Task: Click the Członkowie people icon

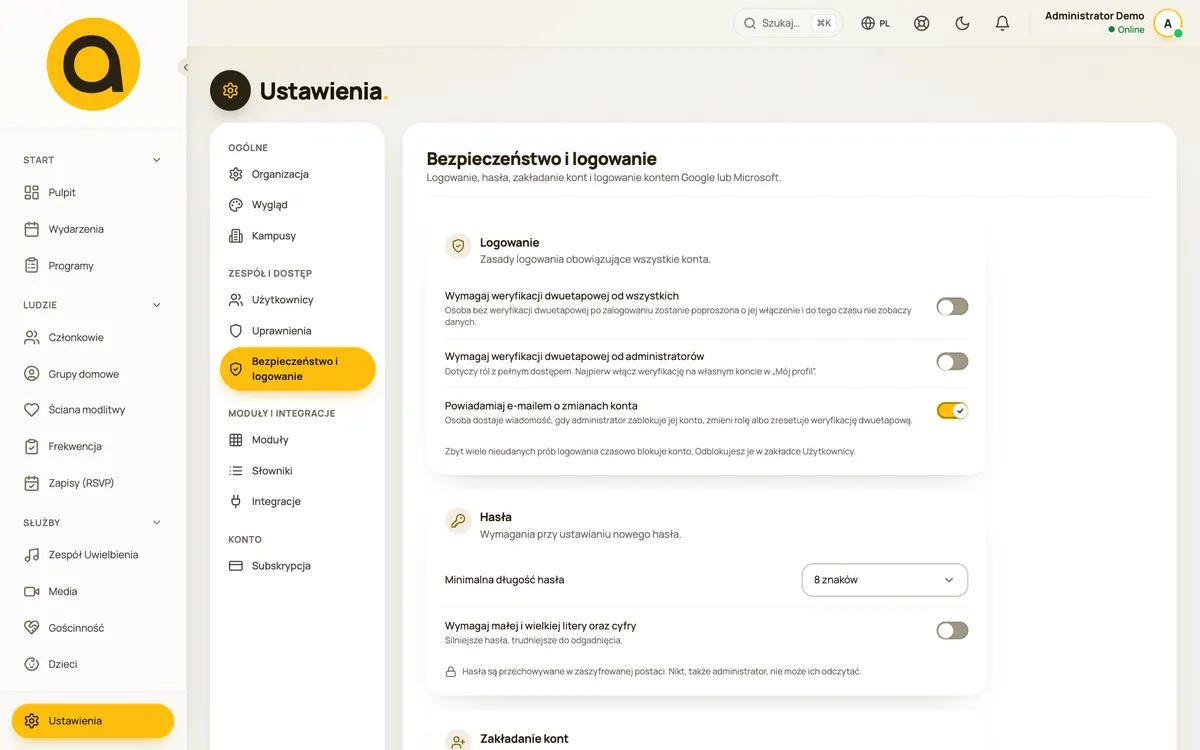Action: [32, 337]
